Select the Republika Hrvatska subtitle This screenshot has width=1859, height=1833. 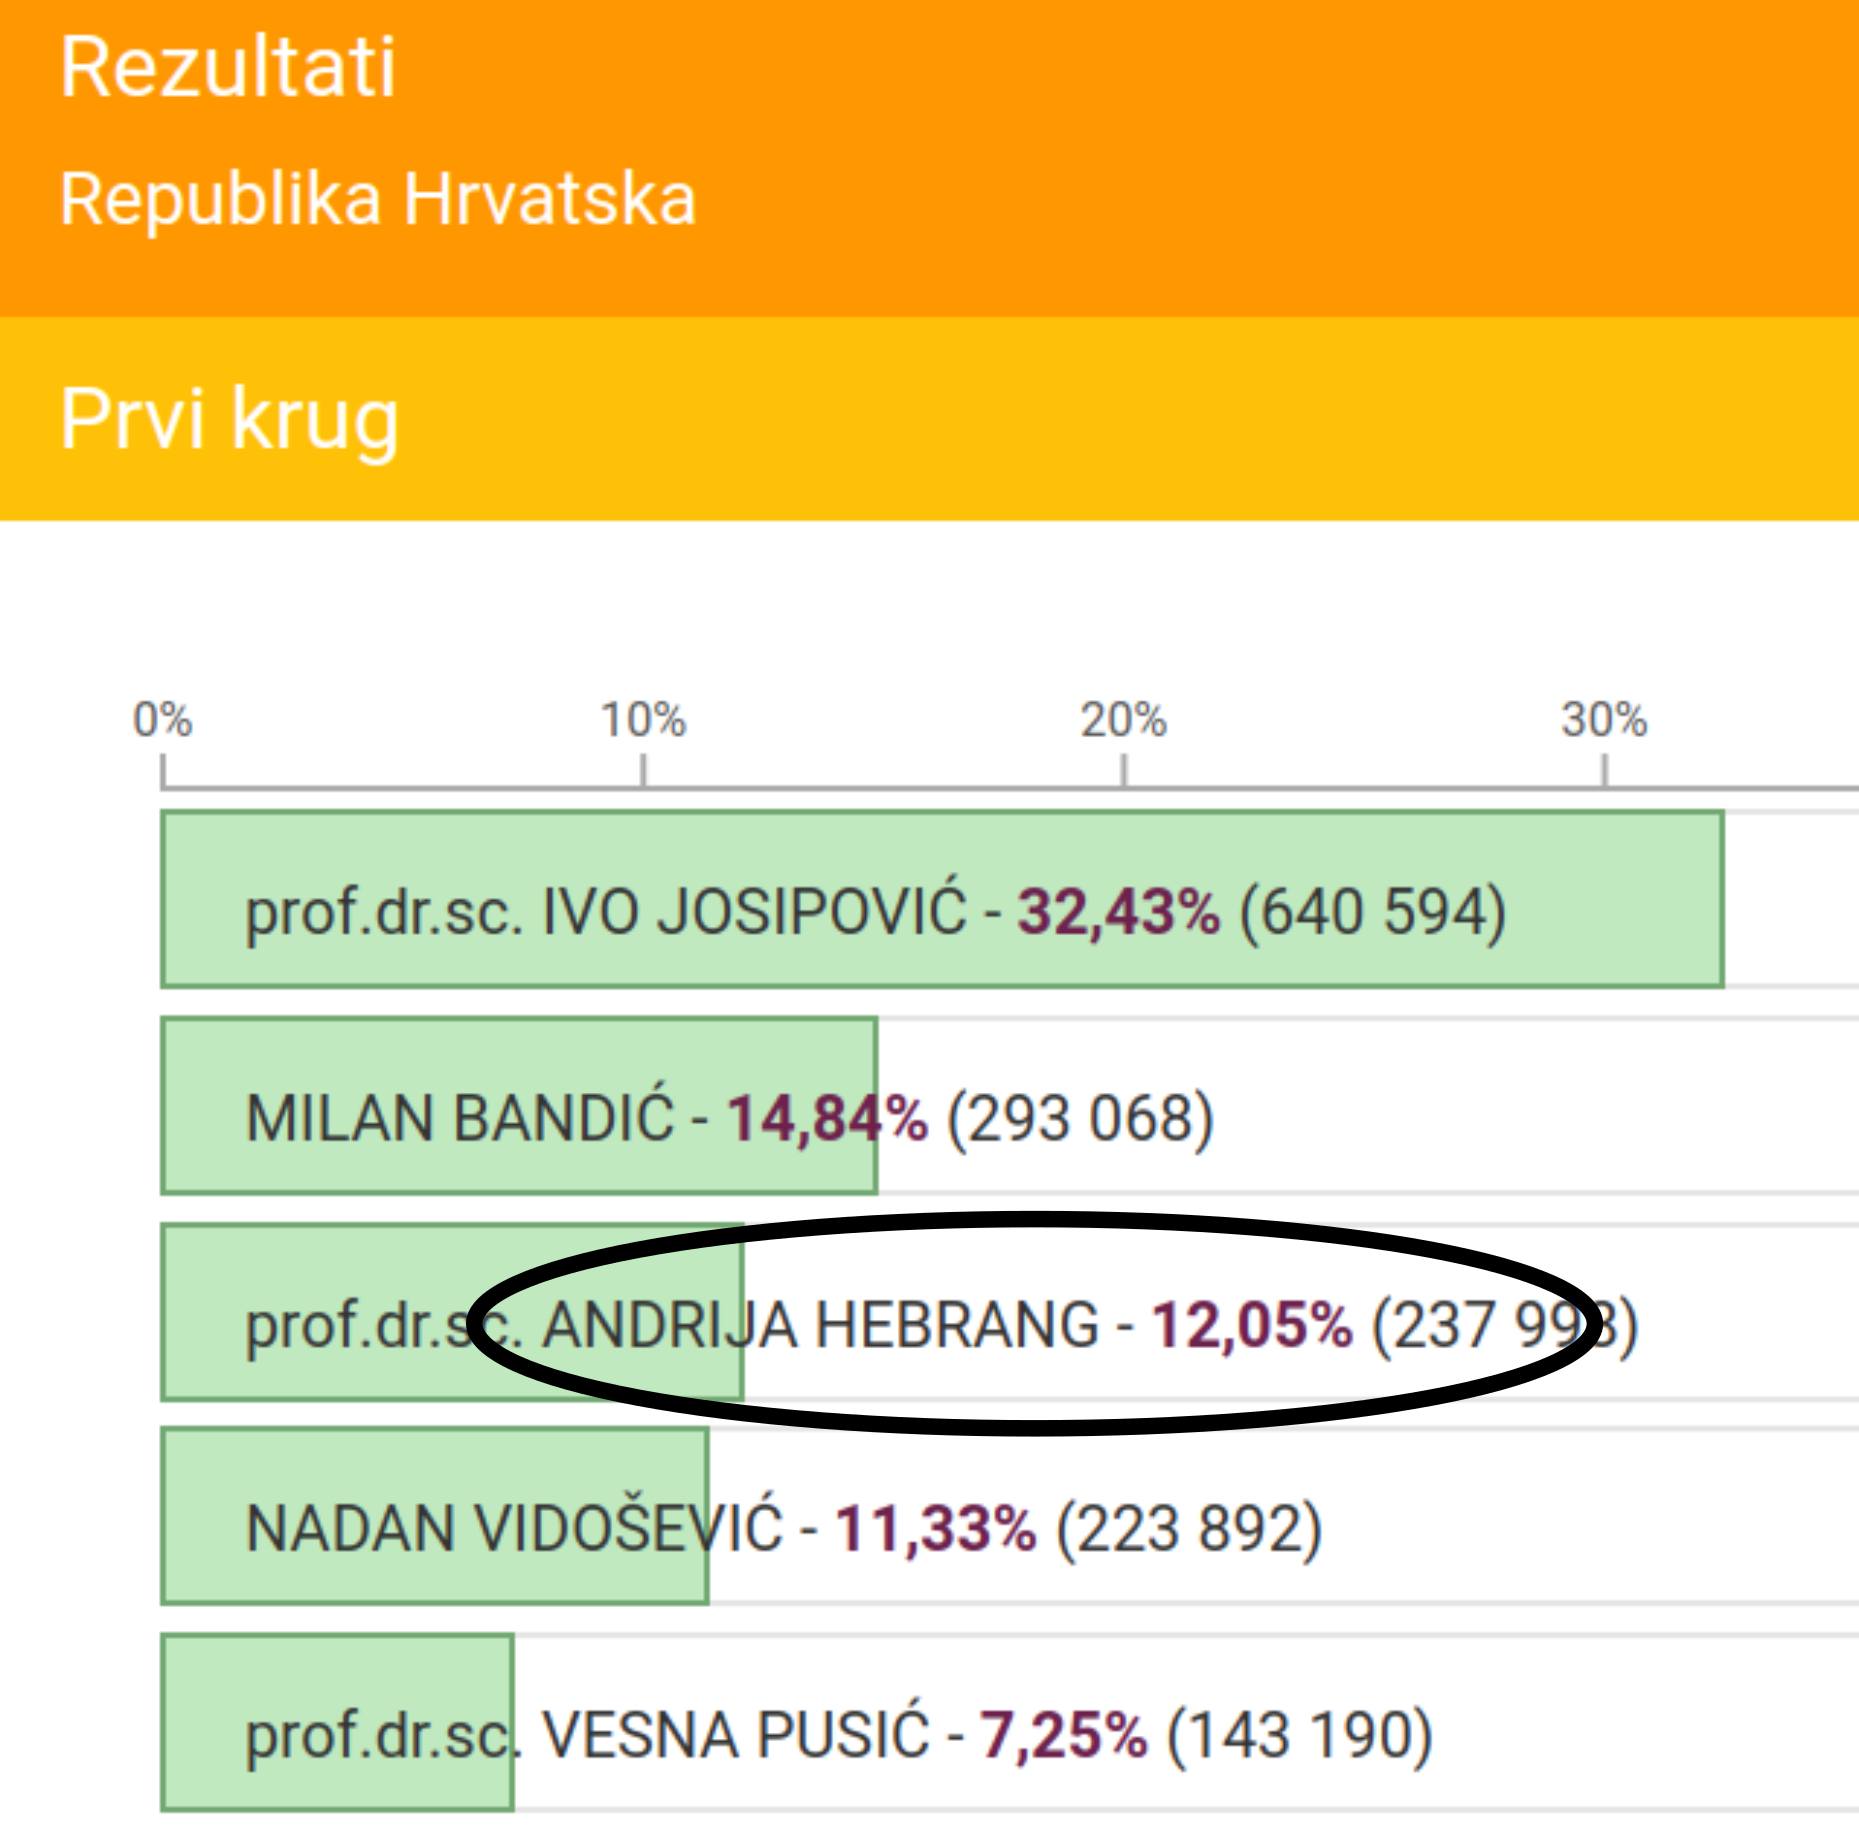[378, 198]
